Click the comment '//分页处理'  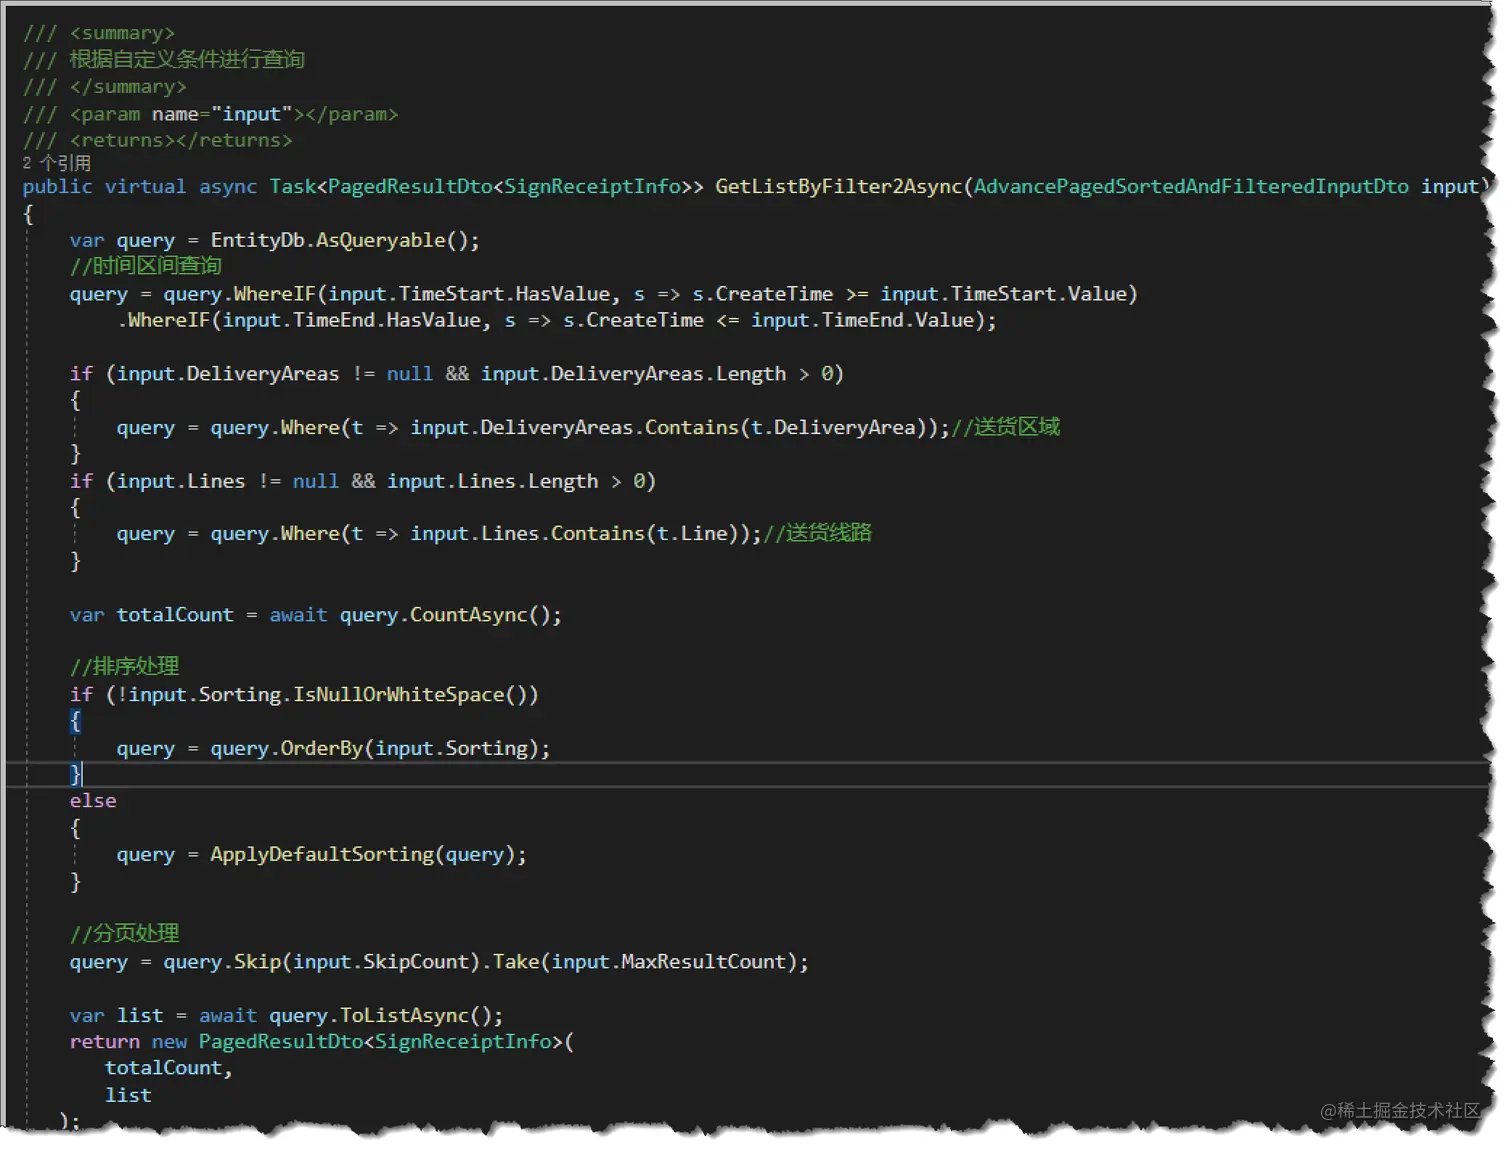pyautogui.click(x=125, y=933)
